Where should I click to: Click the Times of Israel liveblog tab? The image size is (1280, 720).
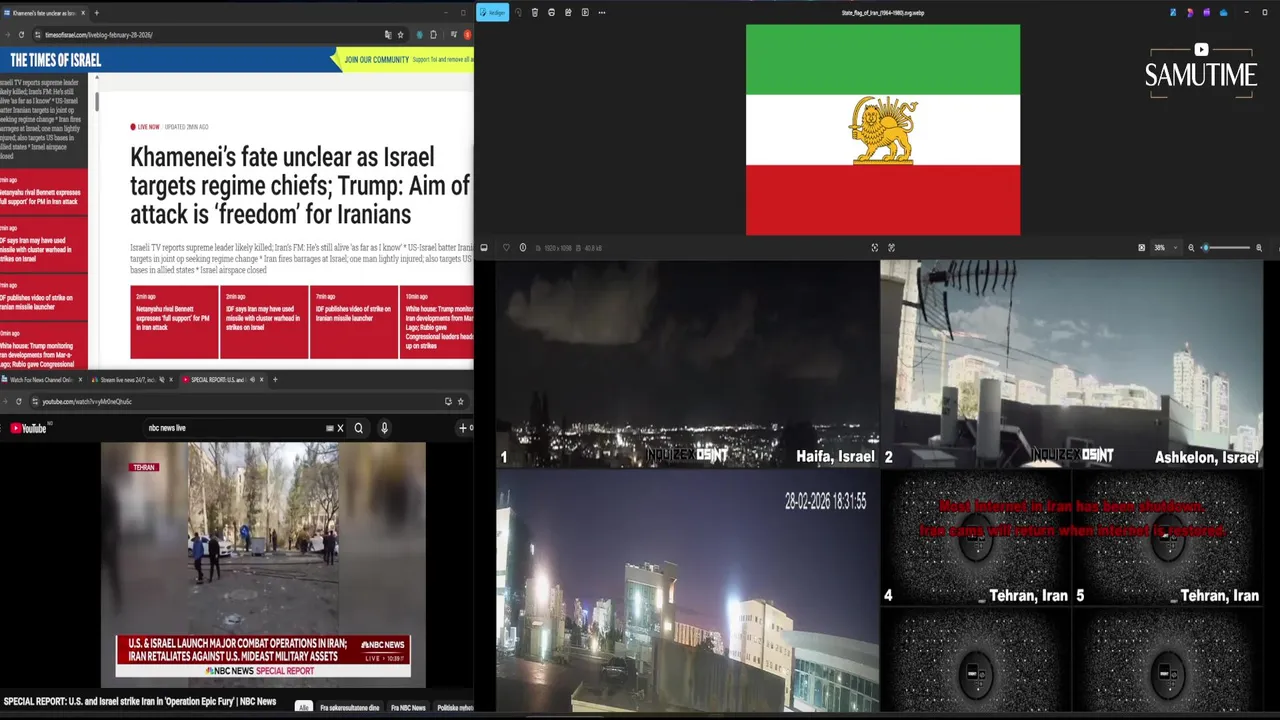pos(43,13)
